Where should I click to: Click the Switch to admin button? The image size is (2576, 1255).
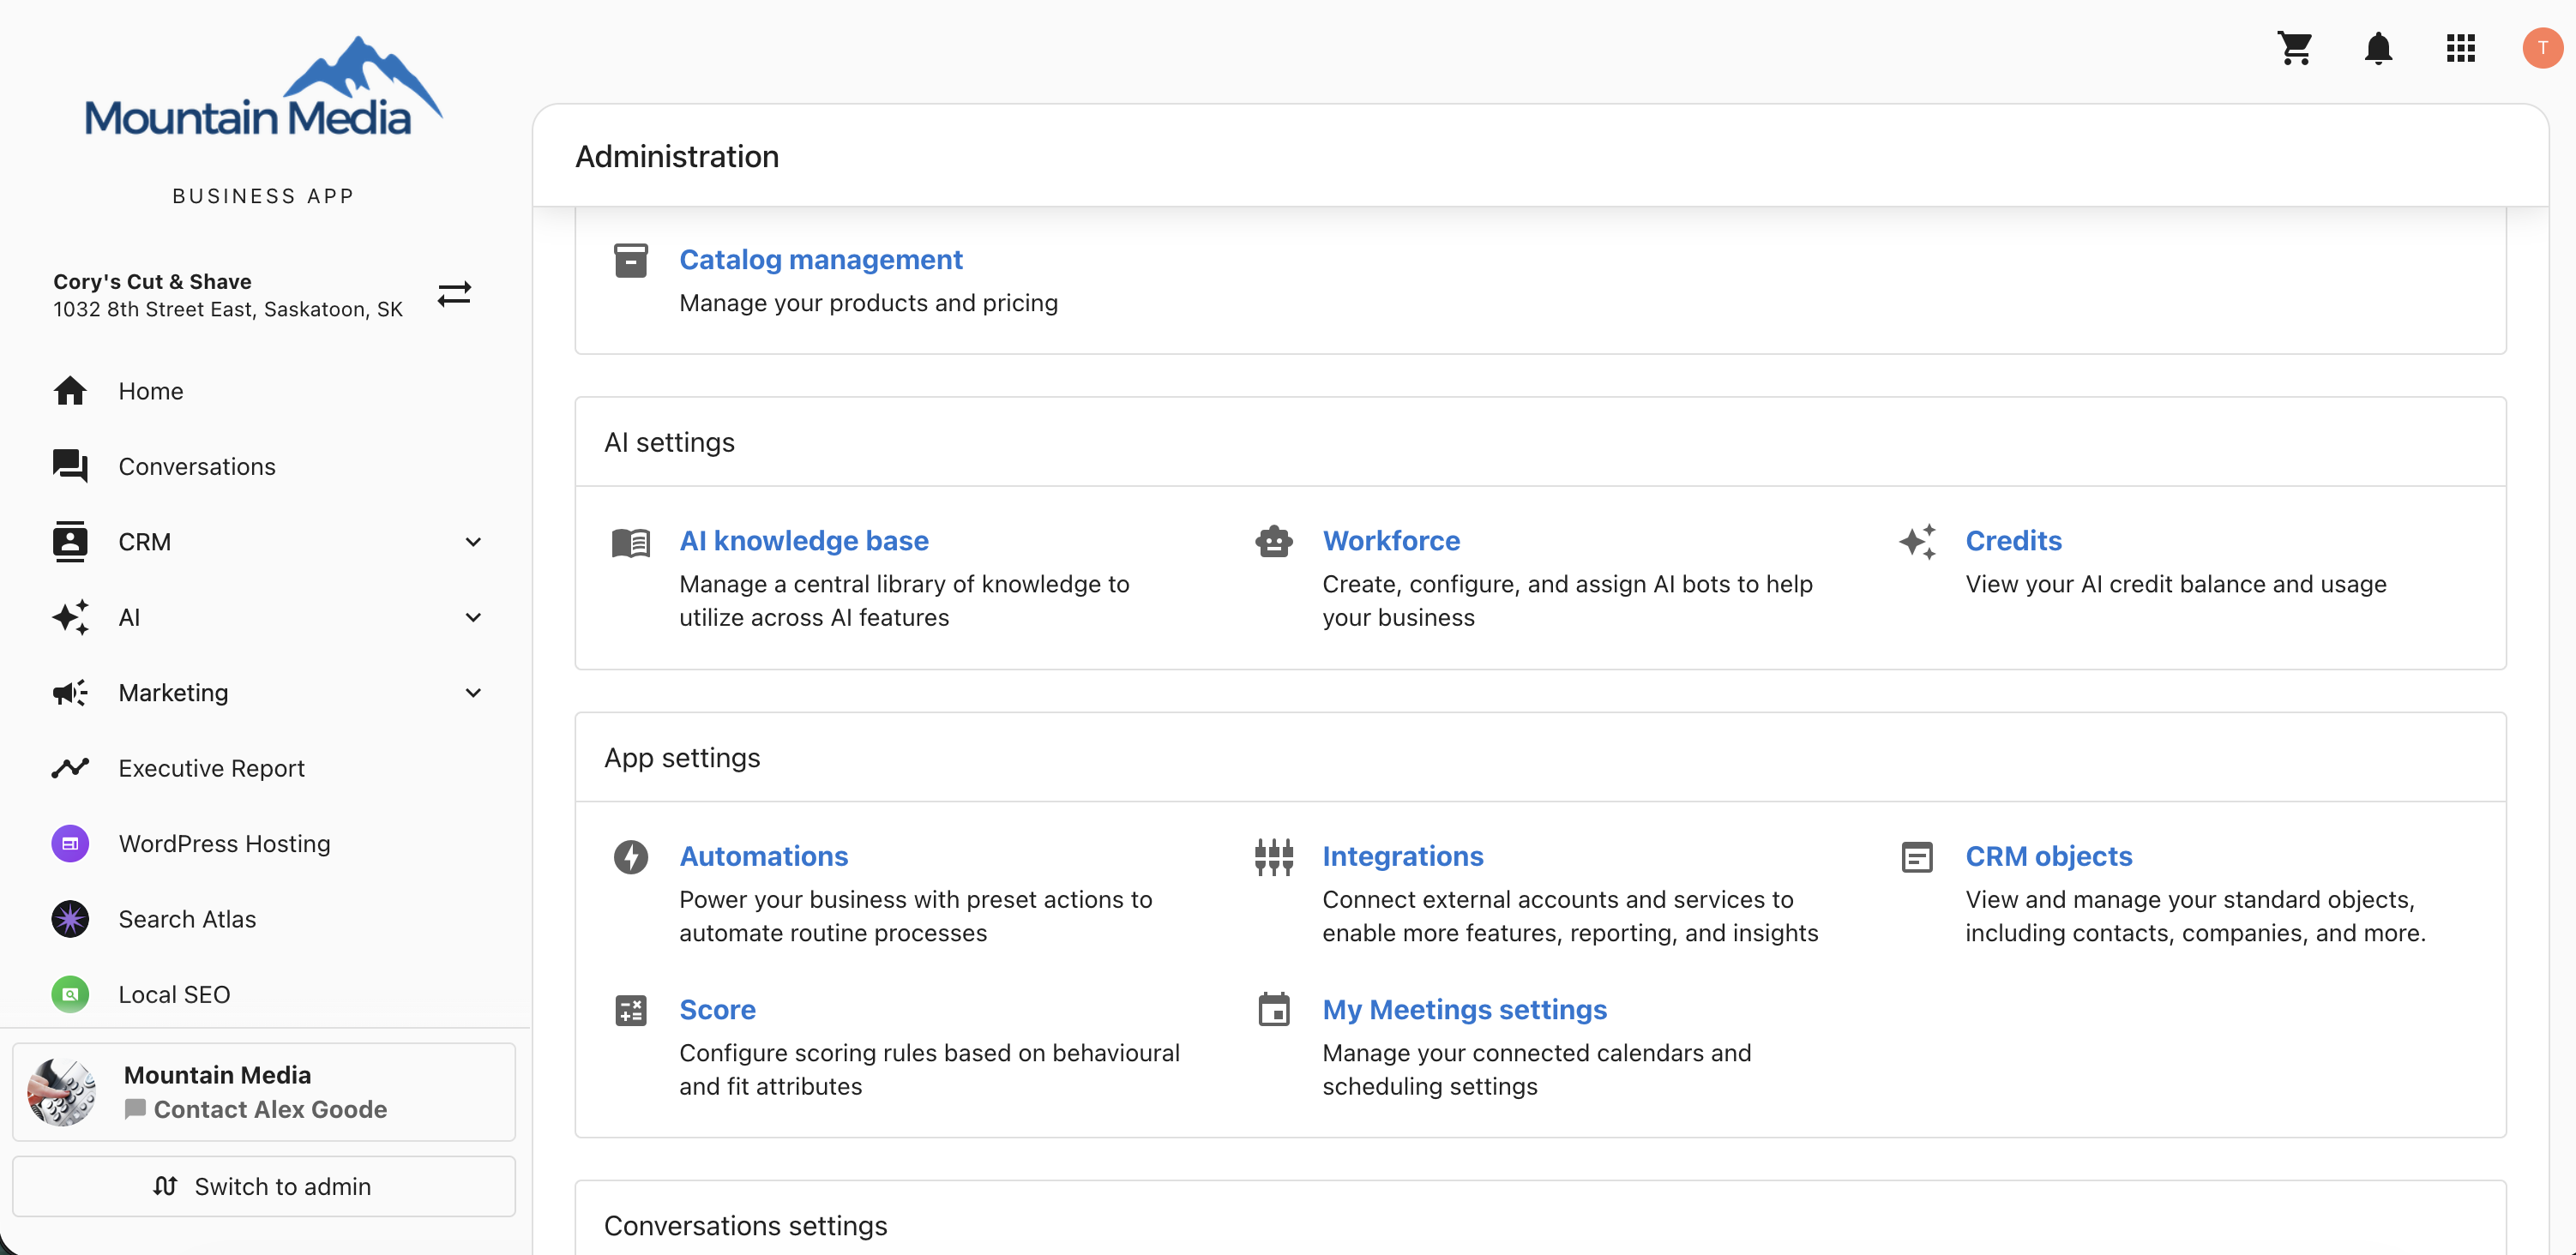(x=264, y=1186)
